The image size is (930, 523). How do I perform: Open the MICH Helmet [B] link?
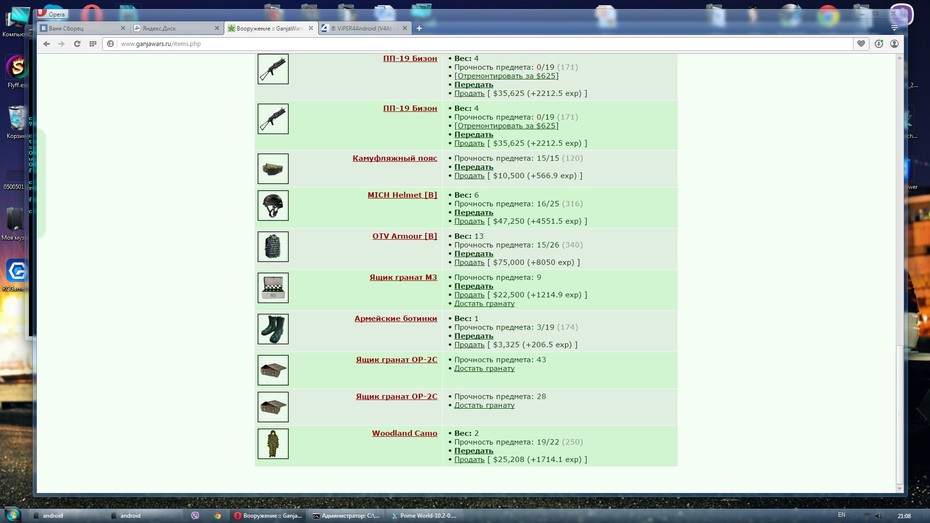402,195
